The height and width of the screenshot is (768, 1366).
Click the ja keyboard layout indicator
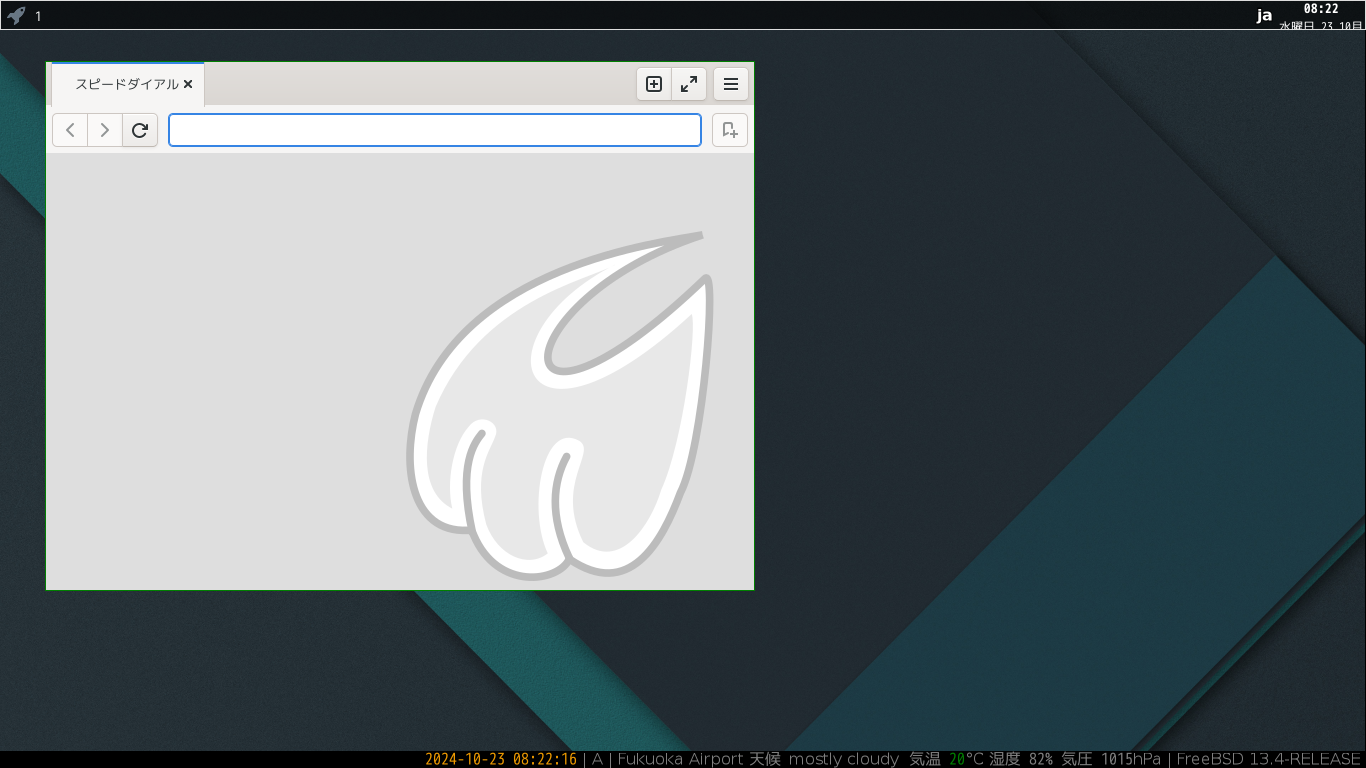[x=1265, y=15]
